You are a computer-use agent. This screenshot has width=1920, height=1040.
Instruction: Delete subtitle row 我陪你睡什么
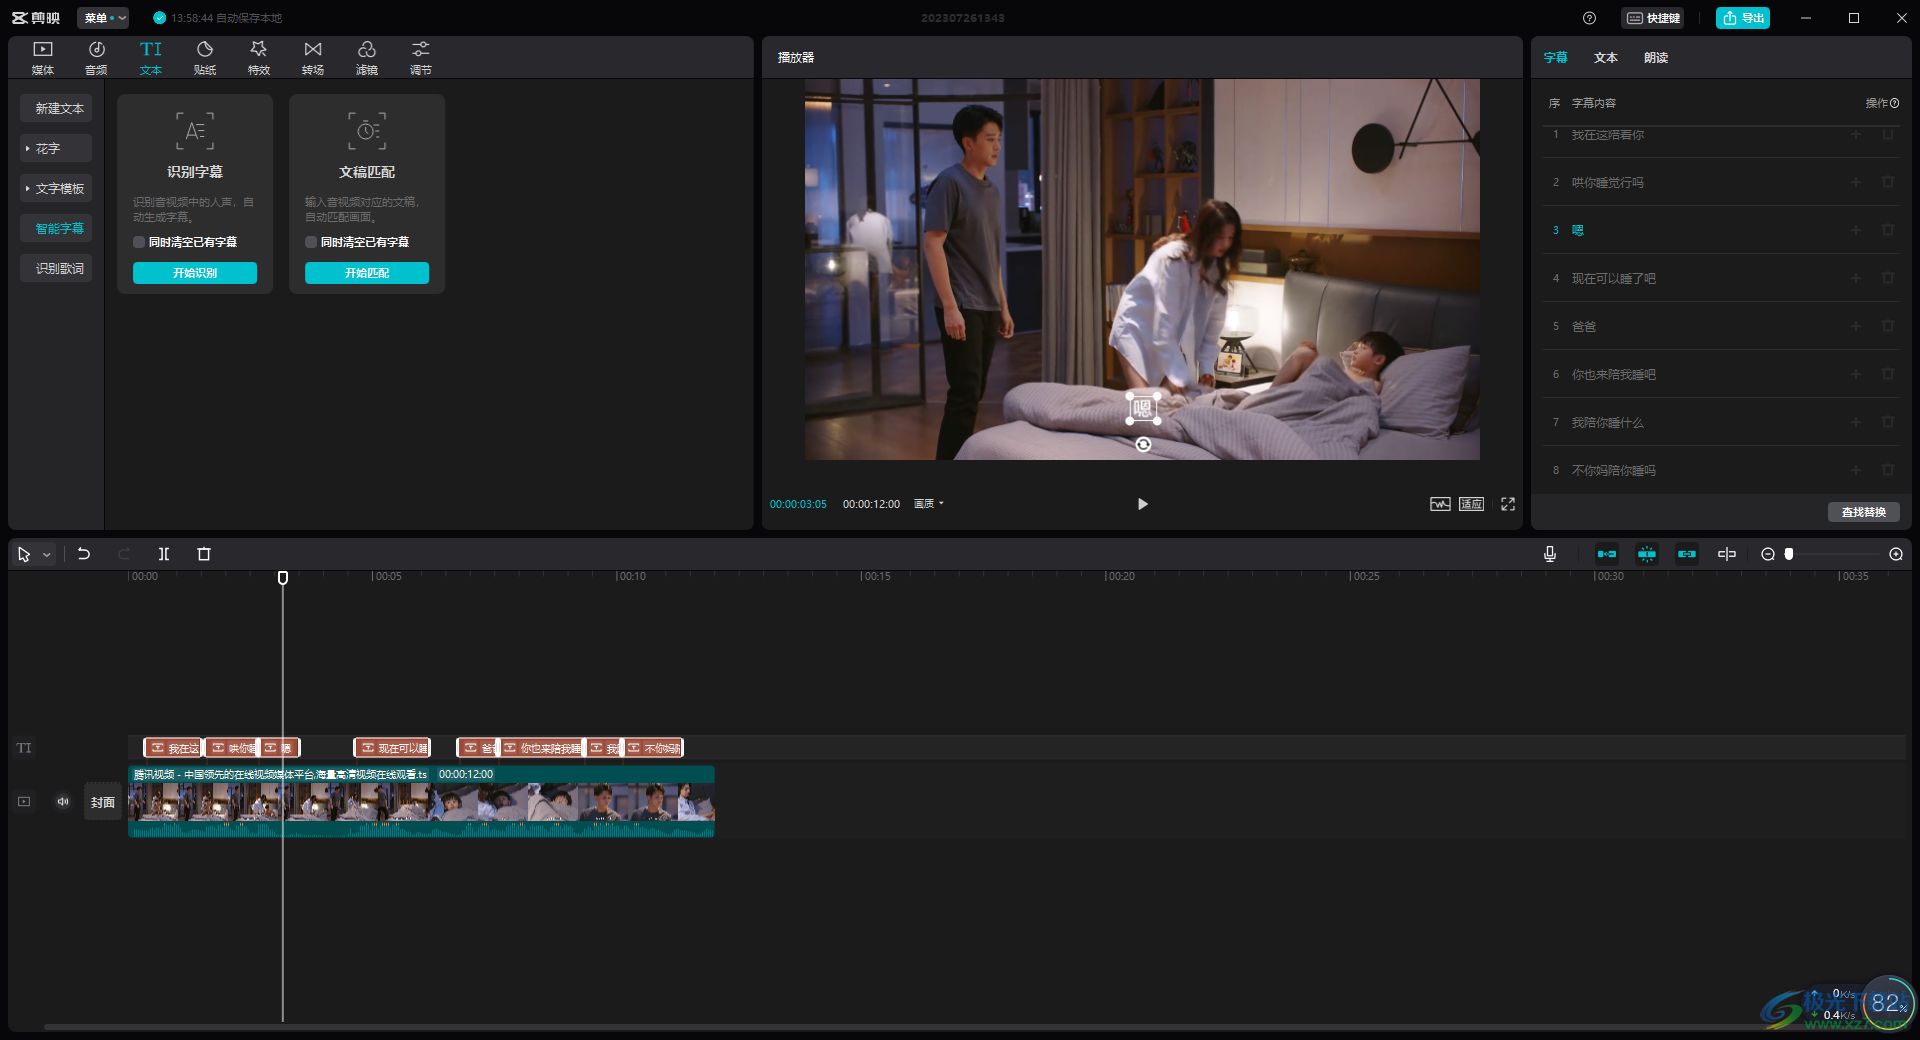pyautogui.click(x=1888, y=422)
